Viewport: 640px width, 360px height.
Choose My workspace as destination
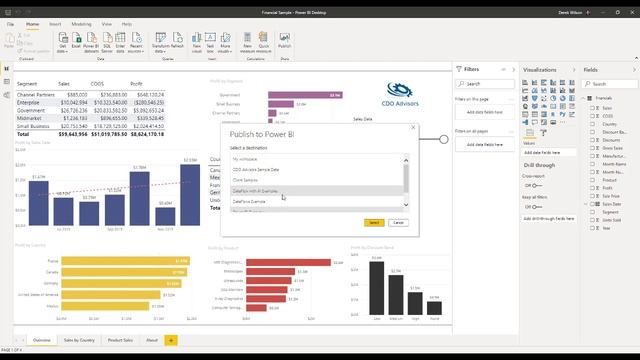point(317,159)
